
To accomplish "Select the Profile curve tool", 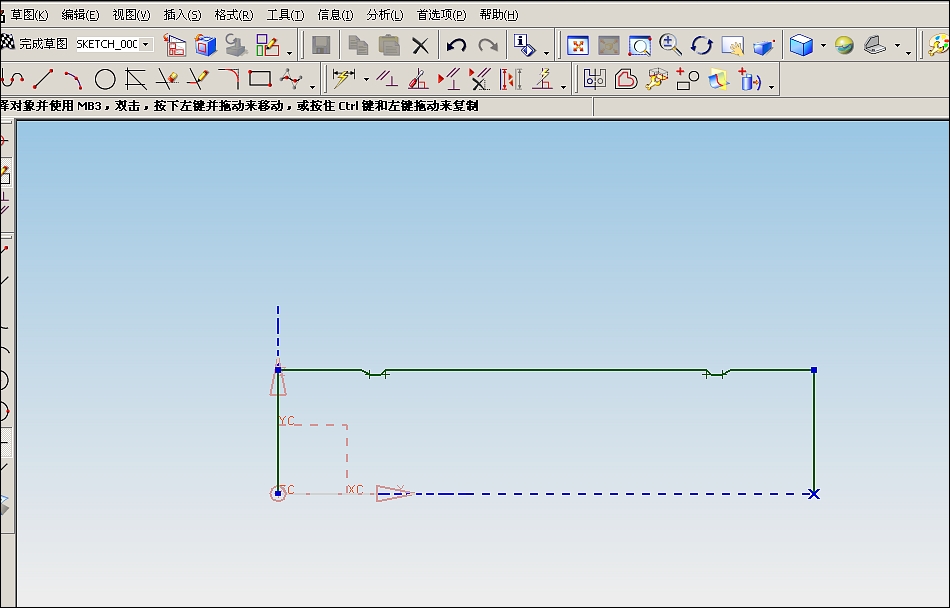I will click(x=12, y=79).
